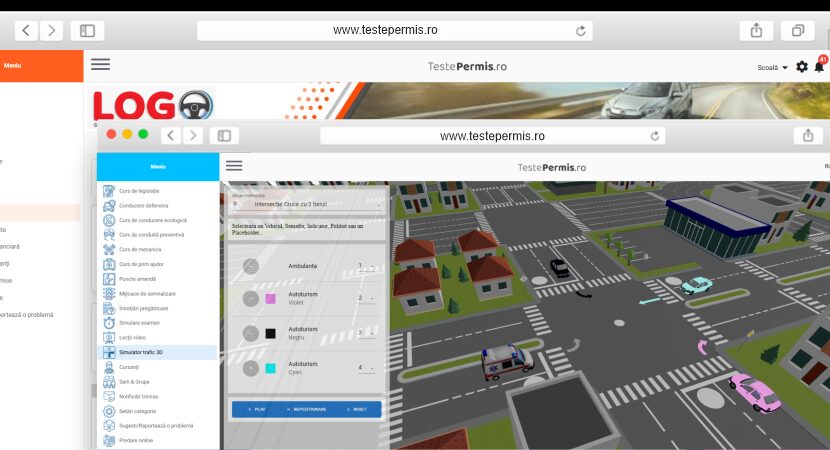The height and width of the screenshot is (450, 830).
Task: Open Curs de conduită preventivă icon
Action: coord(109,235)
